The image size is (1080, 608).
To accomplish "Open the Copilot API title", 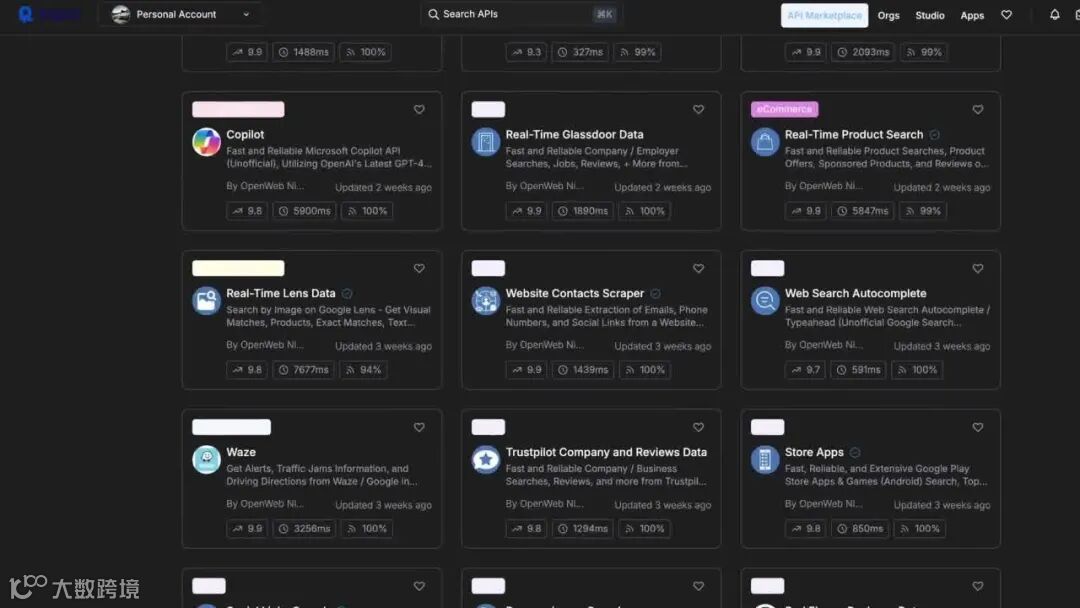I will click(245, 134).
